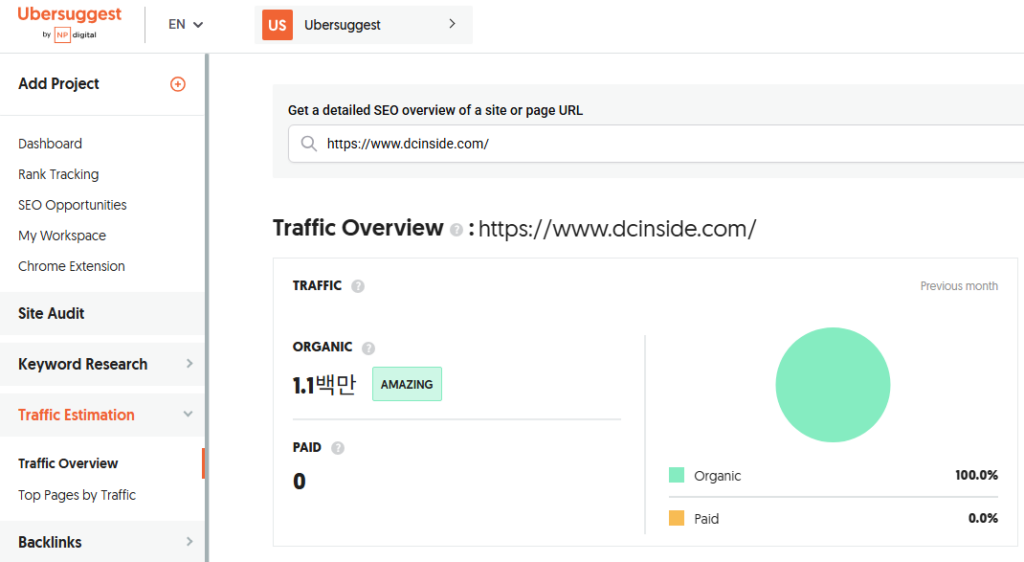Open SEO Opportunities
Image resolution: width=1024 pixels, height=562 pixels.
point(72,205)
